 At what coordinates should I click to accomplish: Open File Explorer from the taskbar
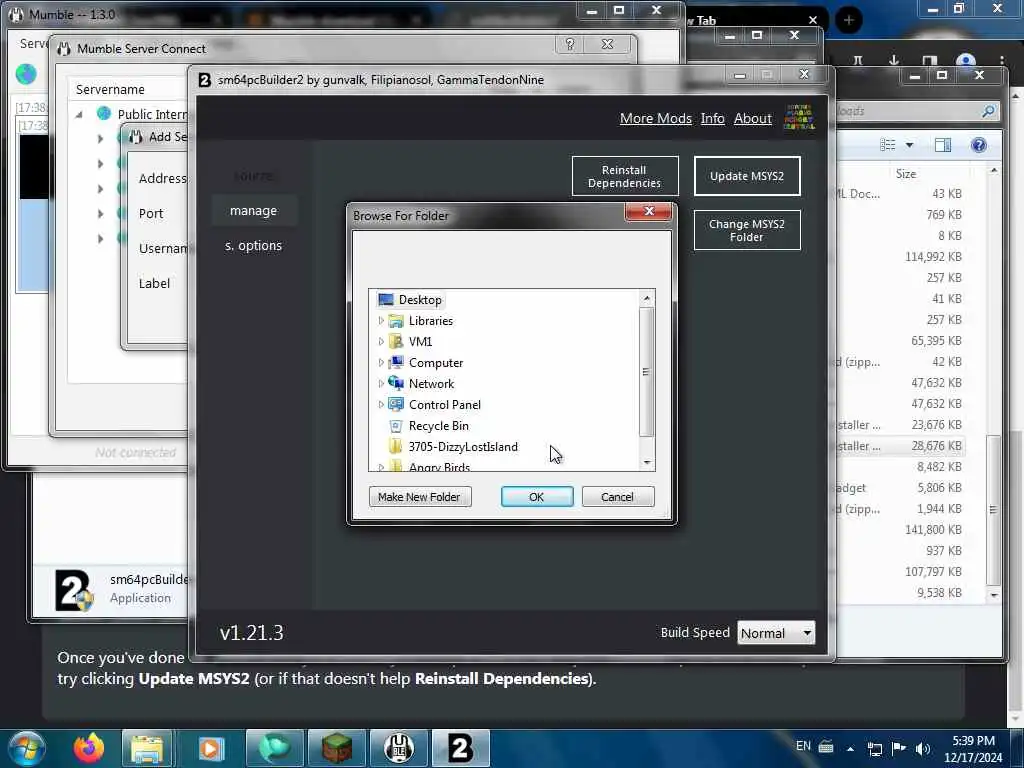pyautogui.click(x=147, y=748)
